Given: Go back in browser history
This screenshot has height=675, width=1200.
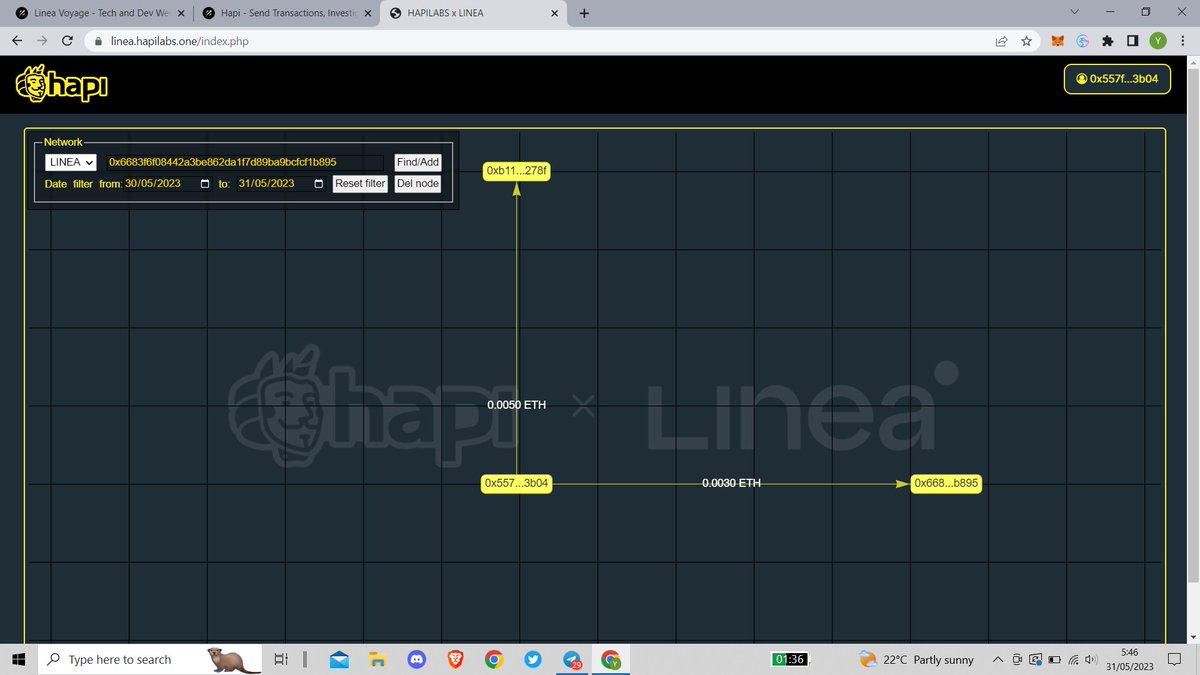Looking at the screenshot, I should click(17, 41).
